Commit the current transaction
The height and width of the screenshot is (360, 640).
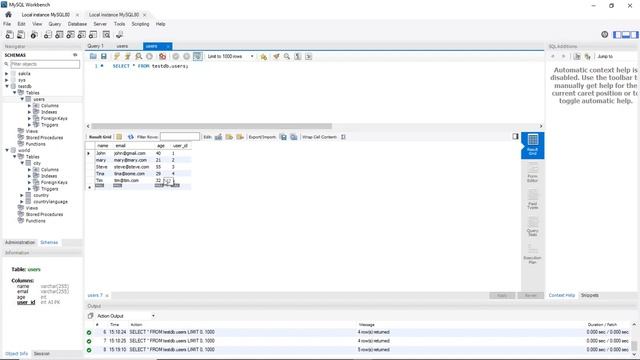tap(176, 56)
